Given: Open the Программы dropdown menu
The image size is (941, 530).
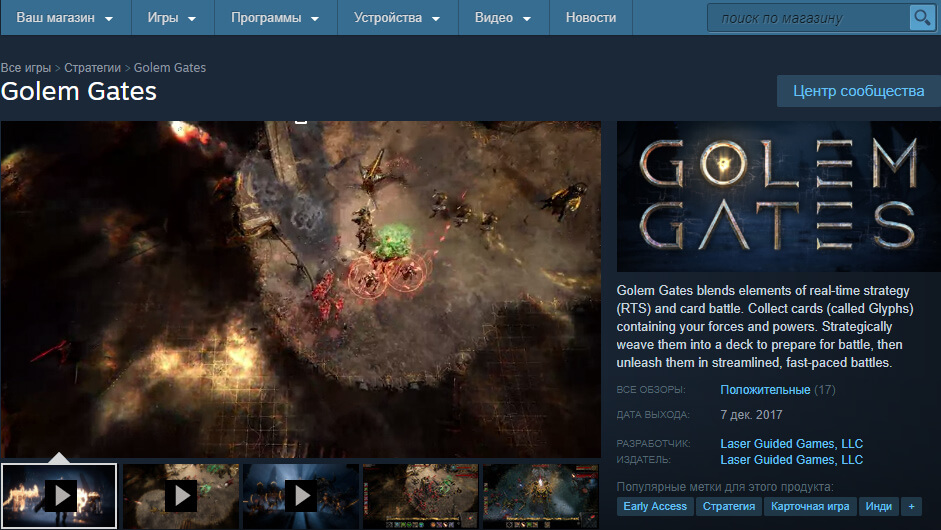Looking at the screenshot, I should [275, 18].
